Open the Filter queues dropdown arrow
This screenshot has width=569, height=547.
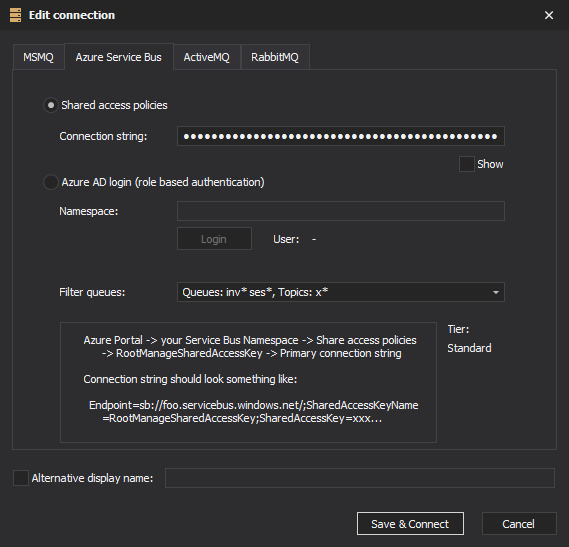[x=496, y=292]
